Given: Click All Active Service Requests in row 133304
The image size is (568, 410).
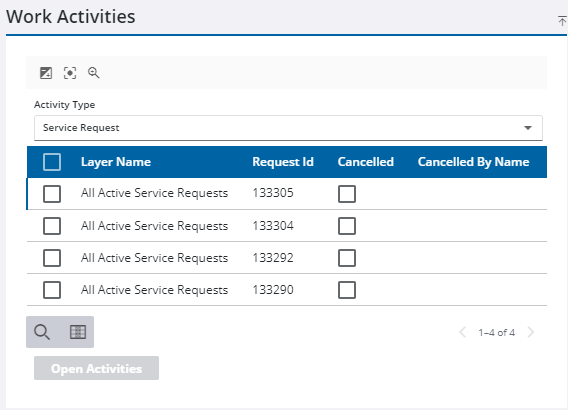Looking at the screenshot, I should pos(154,226).
